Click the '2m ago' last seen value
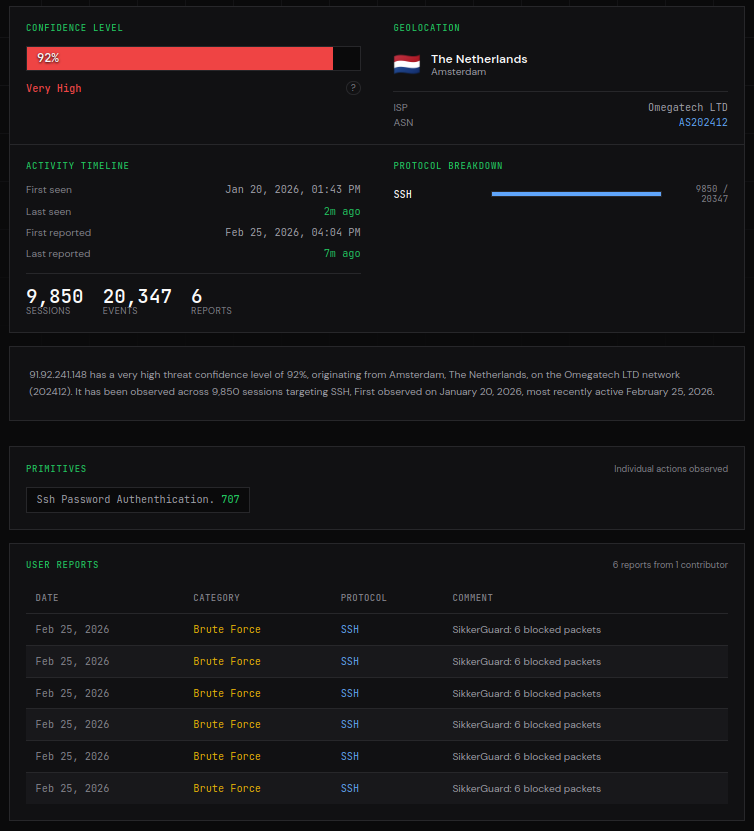Image resolution: width=754 pixels, height=831 pixels. coord(342,211)
